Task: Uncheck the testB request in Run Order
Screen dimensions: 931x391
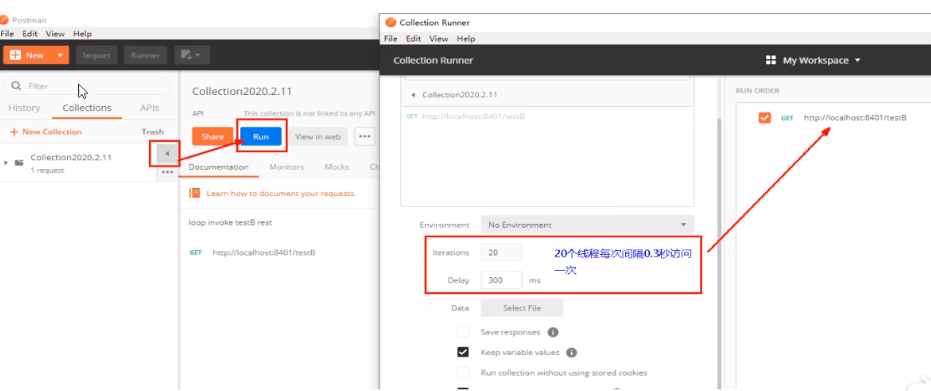Action: tap(765, 117)
